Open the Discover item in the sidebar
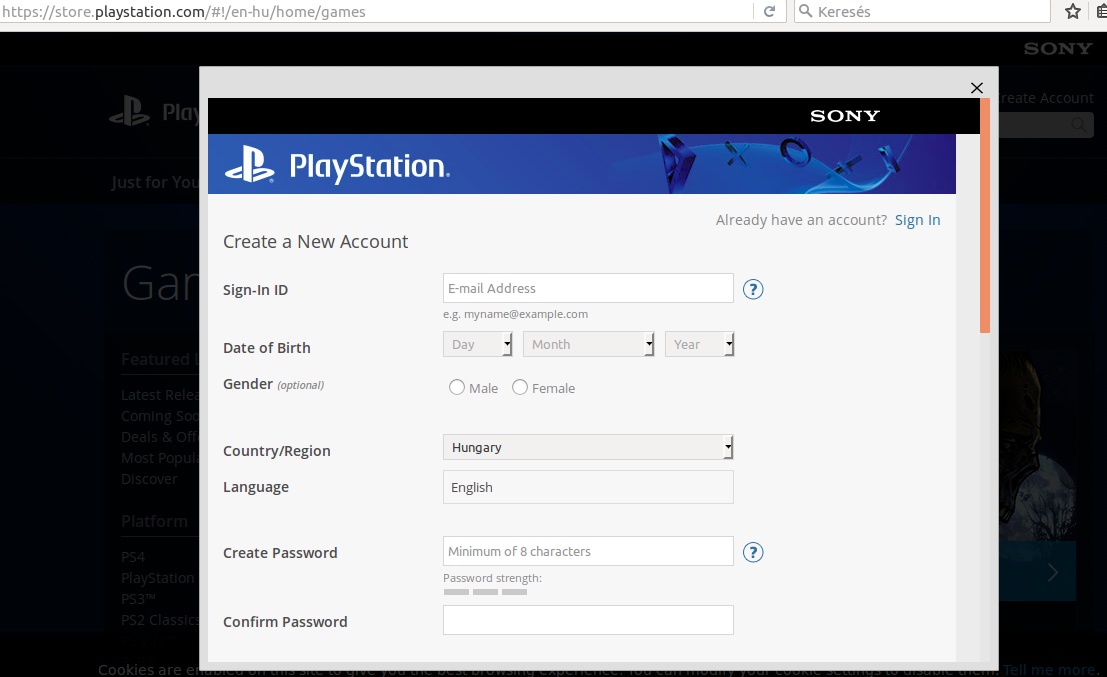This screenshot has height=677, width=1107. click(149, 479)
